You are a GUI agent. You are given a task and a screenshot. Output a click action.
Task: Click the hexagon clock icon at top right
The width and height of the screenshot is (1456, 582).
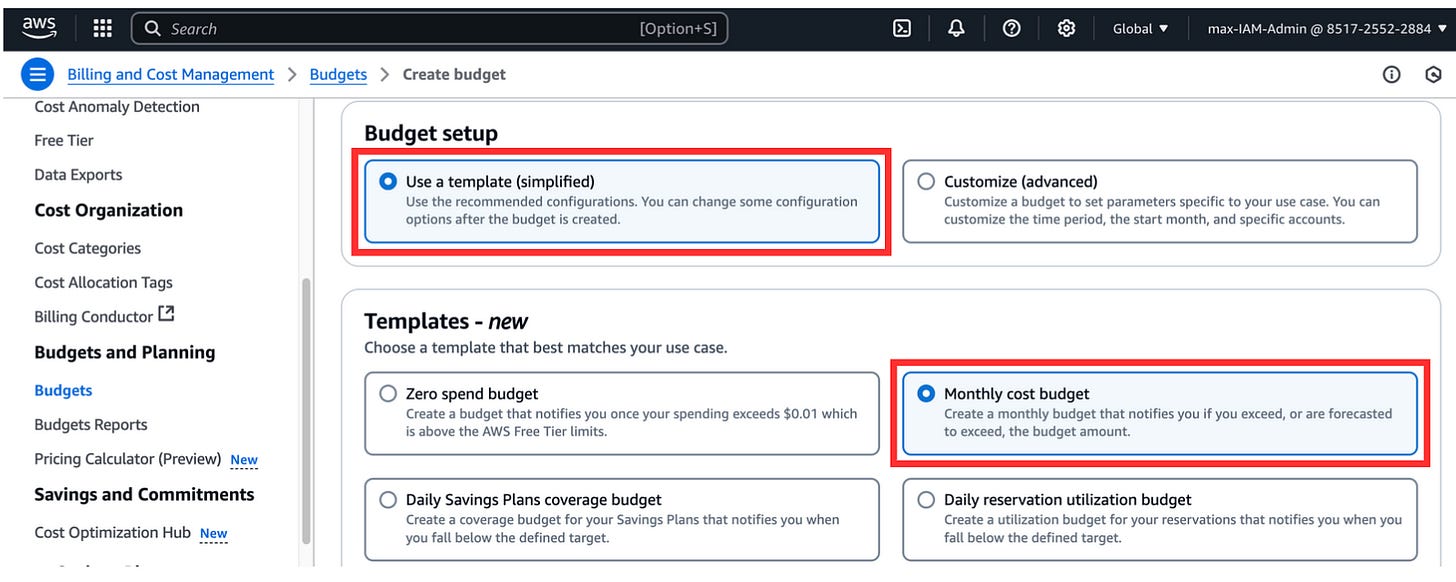[1433, 74]
